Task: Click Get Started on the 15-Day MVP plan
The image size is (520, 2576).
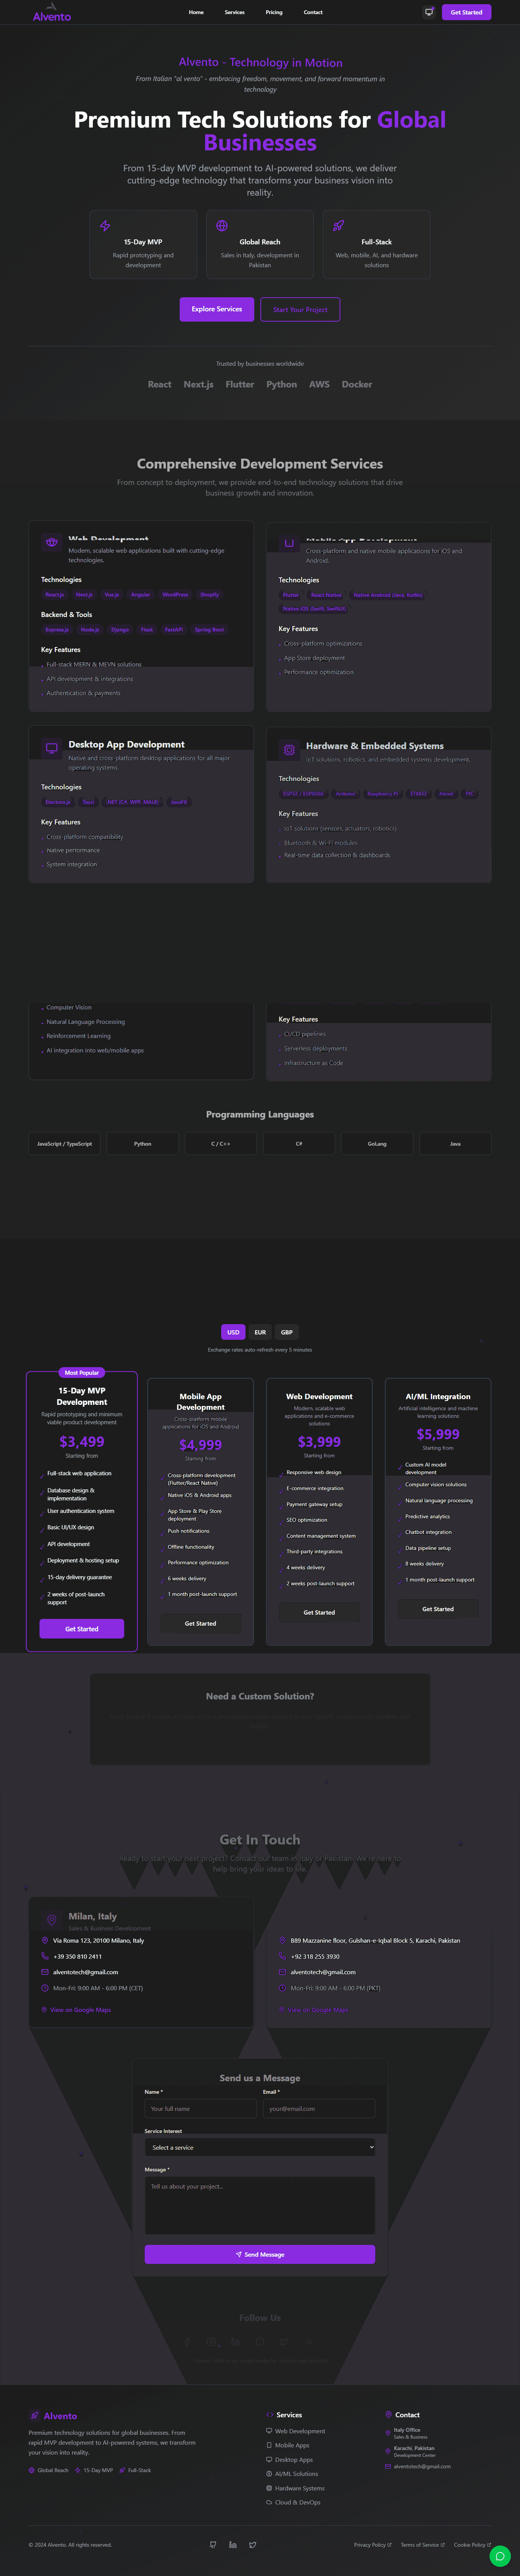Action: click(82, 1629)
